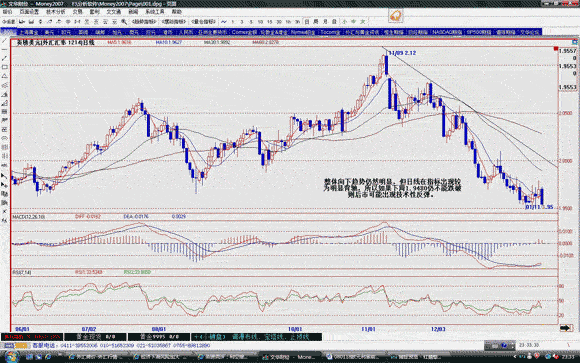580x363 pixels.
Task: Choose the 中 medium size button
Action: [x=354, y=22]
